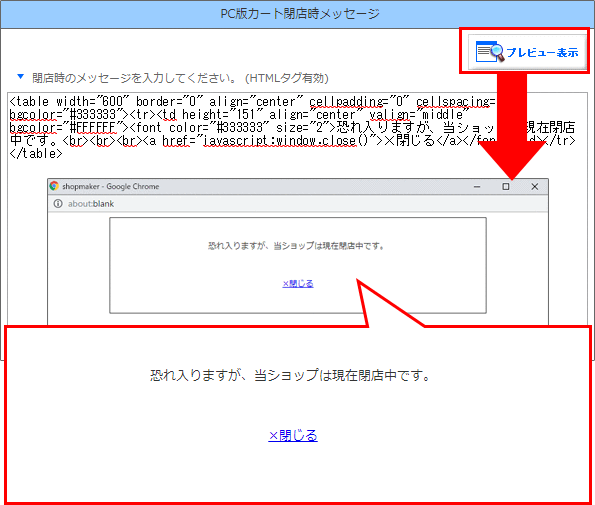
Task: Click the closed-shop message text in popup preview
Action: point(296,246)
